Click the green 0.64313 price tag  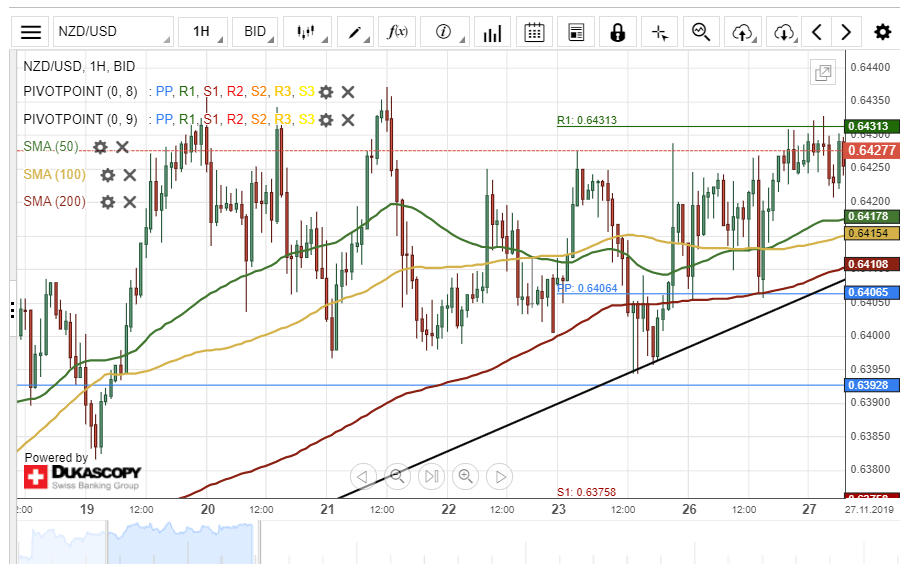pos(872,126)
